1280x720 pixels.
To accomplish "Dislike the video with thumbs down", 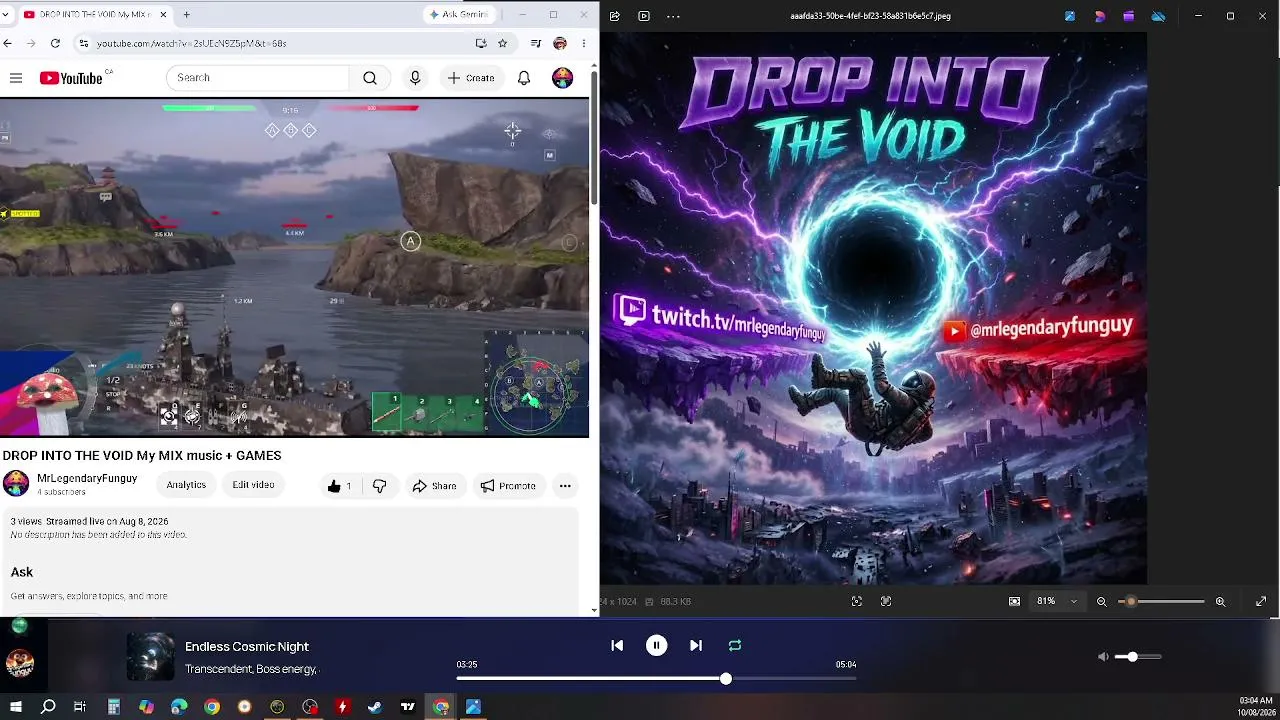I will (x=379, y=486).
